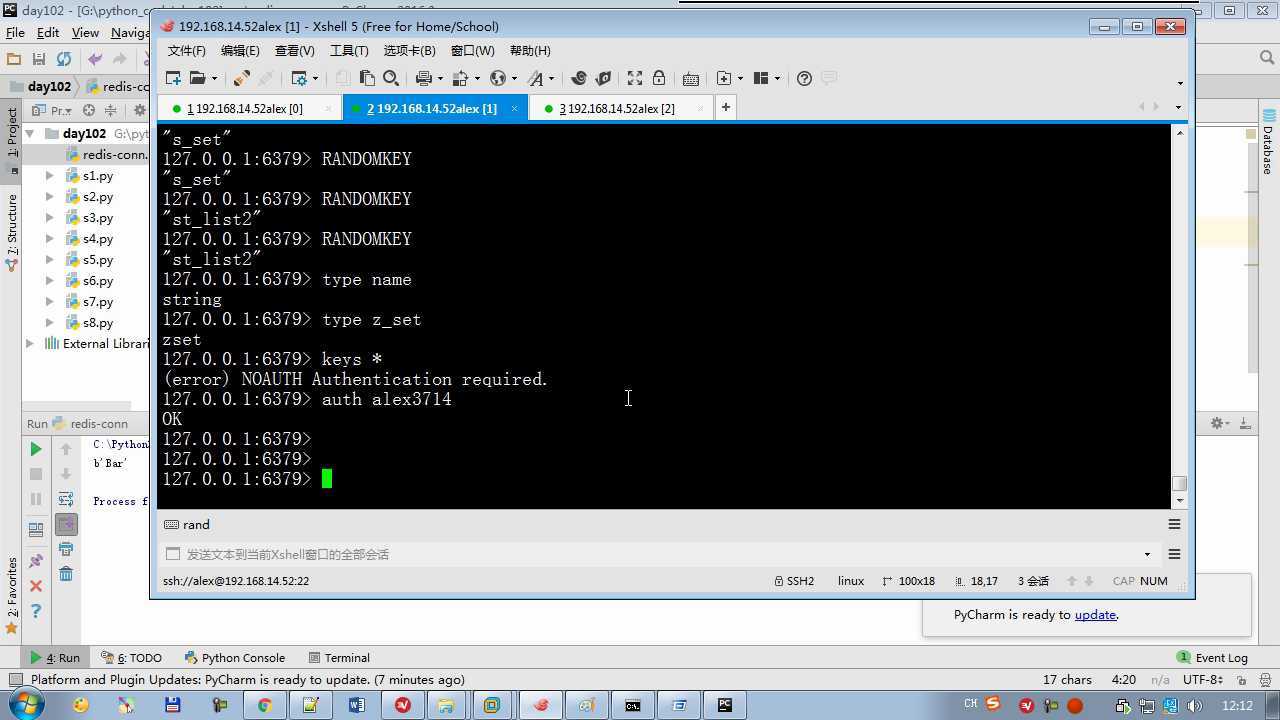
Task: Click the Windows Start button
Action: [24, 705]
